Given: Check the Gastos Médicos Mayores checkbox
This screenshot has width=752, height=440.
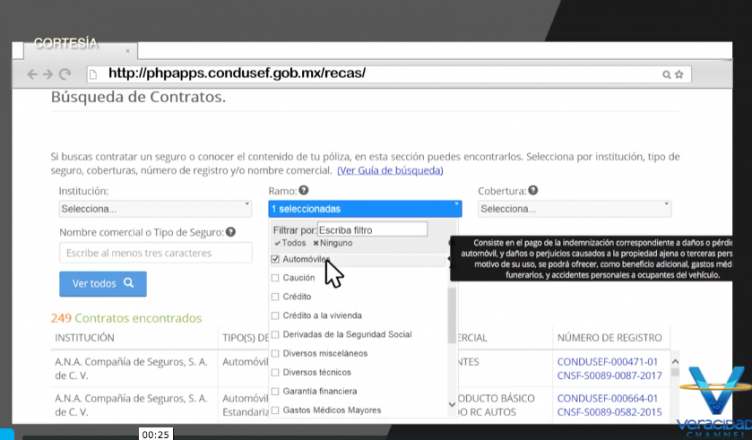Looking at the screenshot, I should click(x=275, y=410).
